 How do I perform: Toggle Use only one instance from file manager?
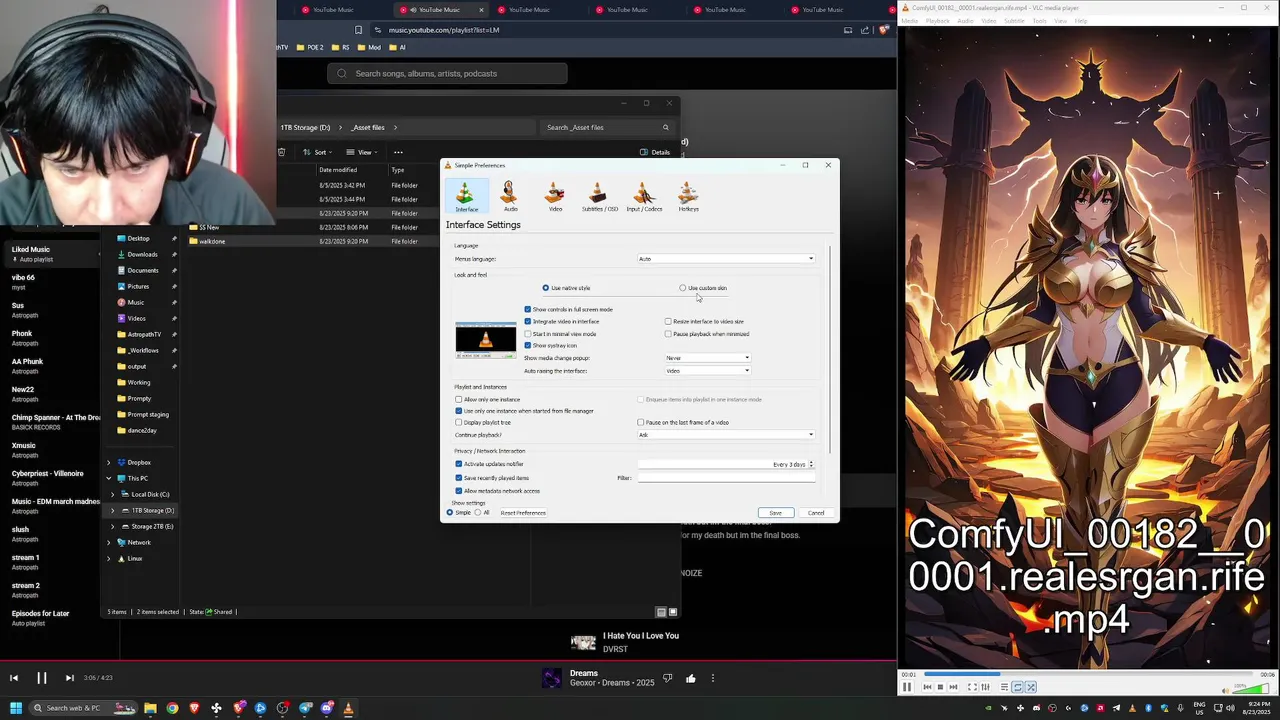pos(459,411)
